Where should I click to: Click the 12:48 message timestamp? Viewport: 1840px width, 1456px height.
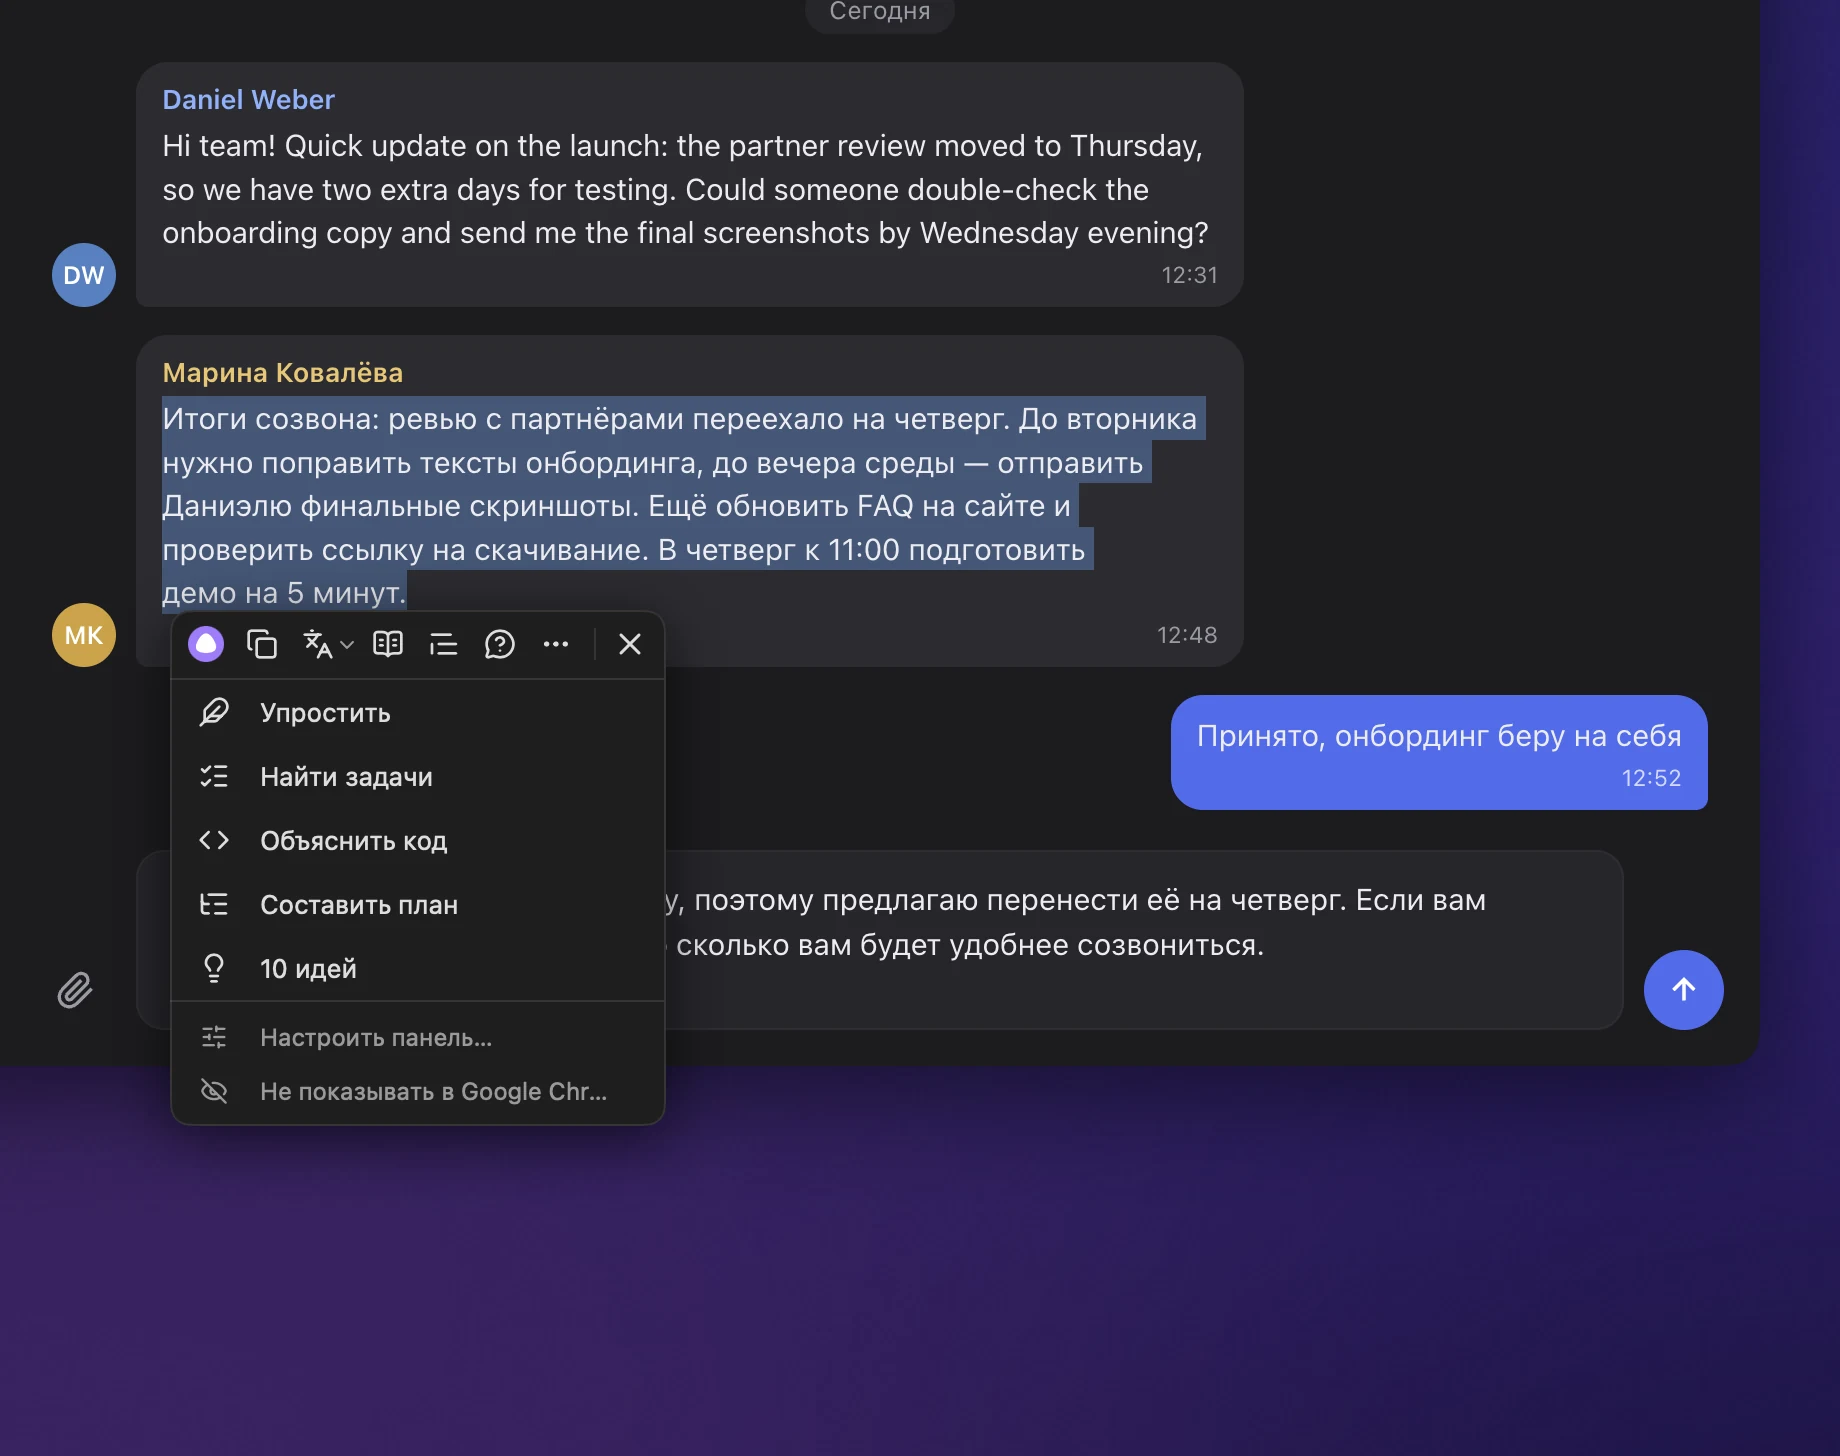tap(1187, 635)
